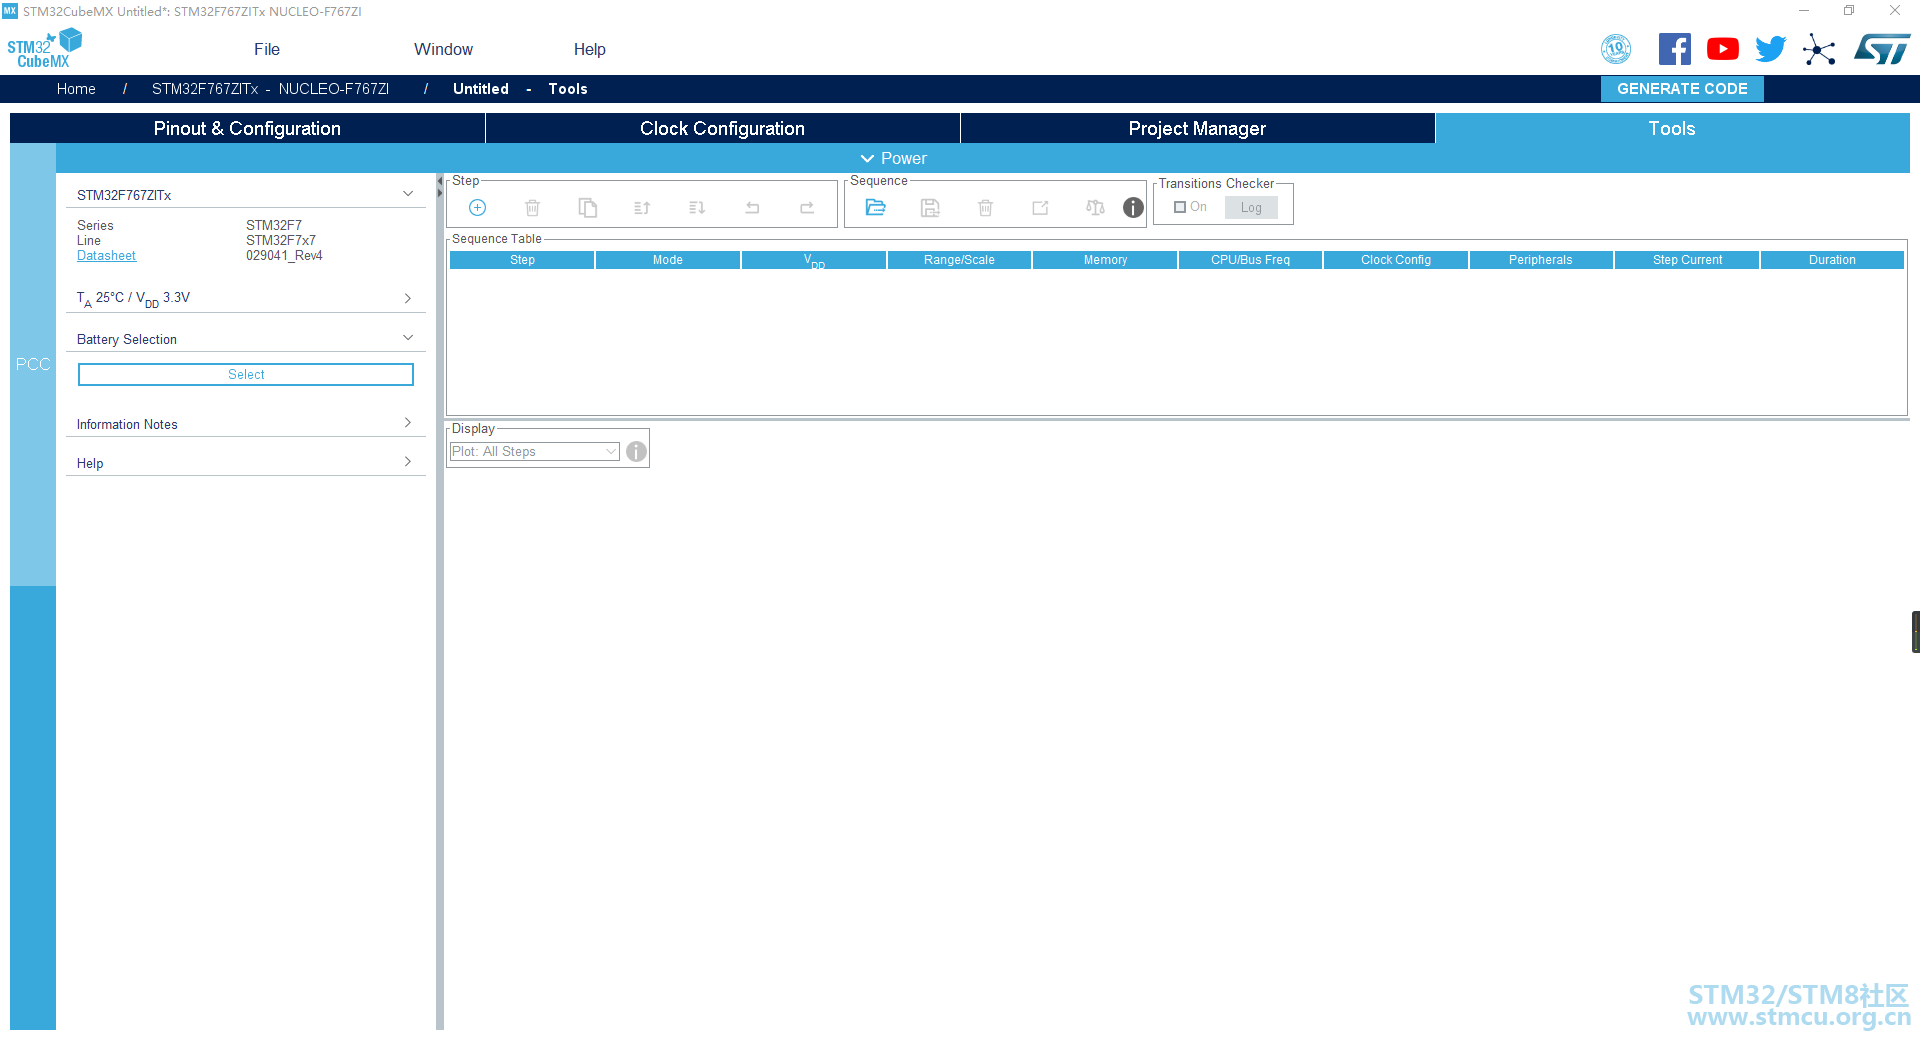1920x1040 pixels.
Task: Open the File menu
Action: [x=267, y=49]
